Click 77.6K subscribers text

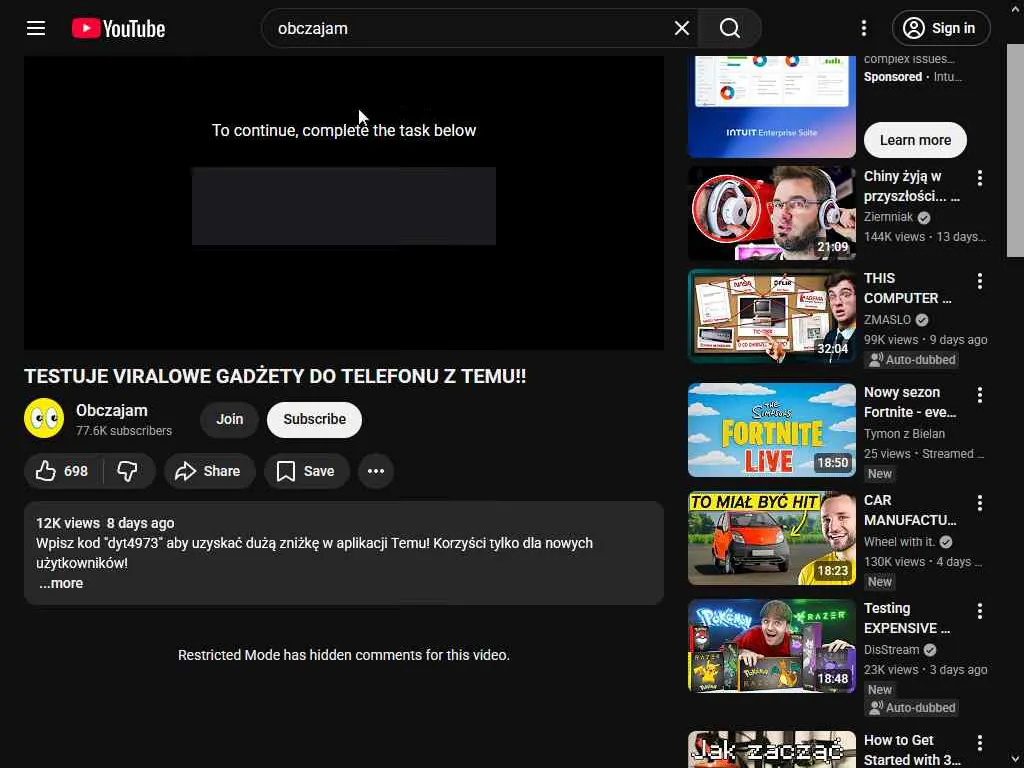(124, 431)
